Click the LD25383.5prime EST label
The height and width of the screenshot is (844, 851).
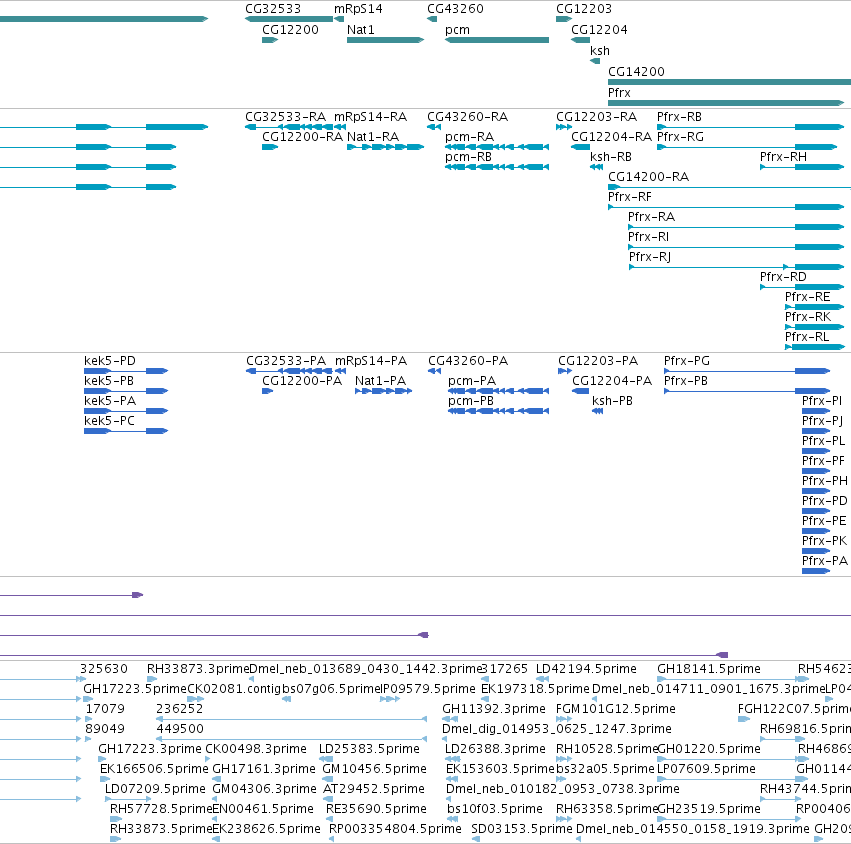click(x=369, y=749)
